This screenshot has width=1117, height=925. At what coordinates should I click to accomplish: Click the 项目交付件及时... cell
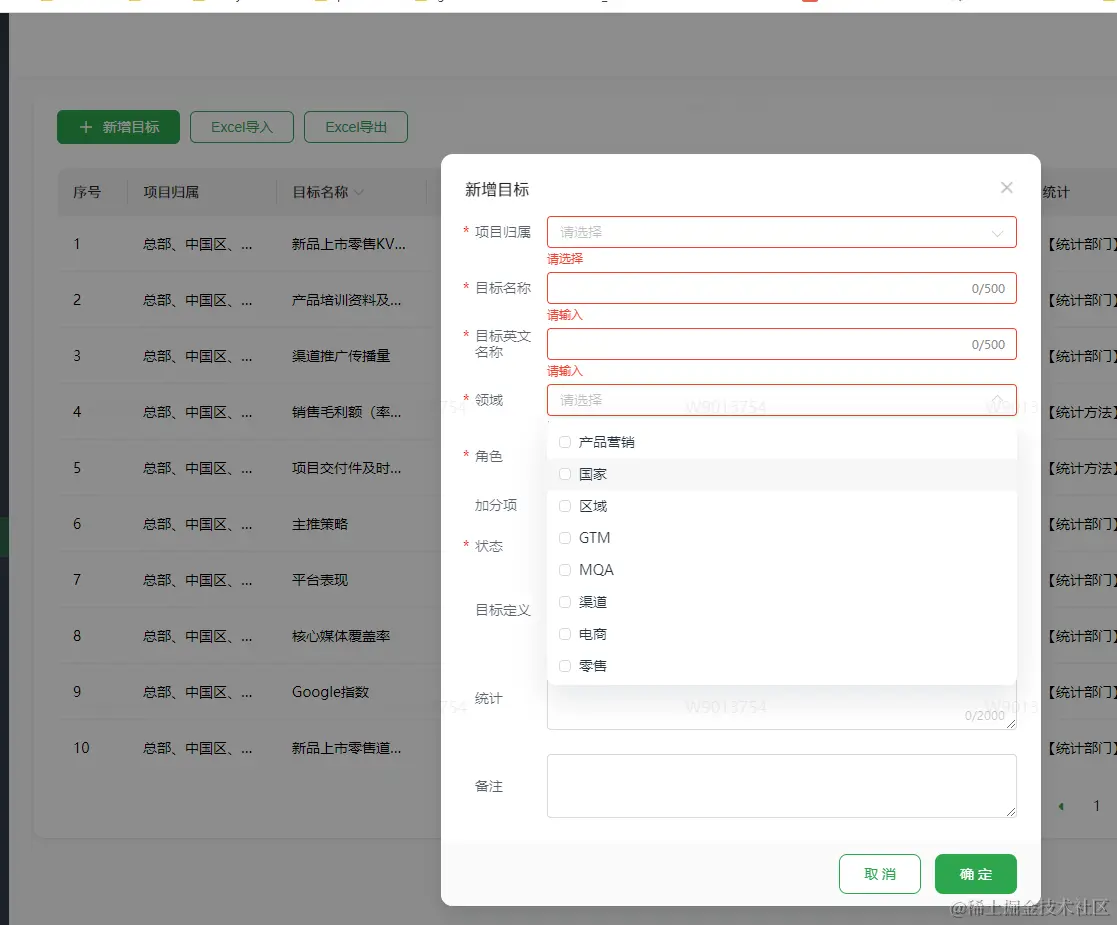[x=346, y=468]
